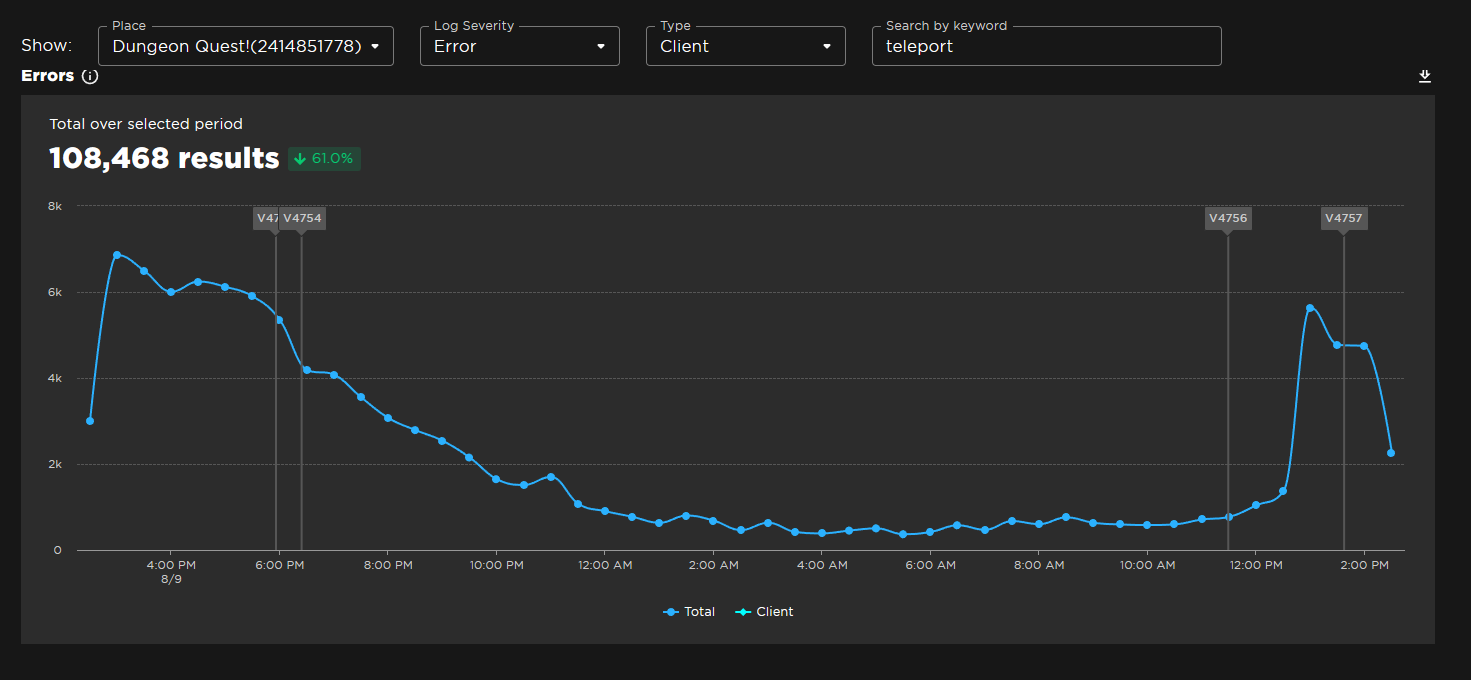Click the V4757 version marker flag
The height and width of the screenshot is (680, 1471).
(1344, 217)
